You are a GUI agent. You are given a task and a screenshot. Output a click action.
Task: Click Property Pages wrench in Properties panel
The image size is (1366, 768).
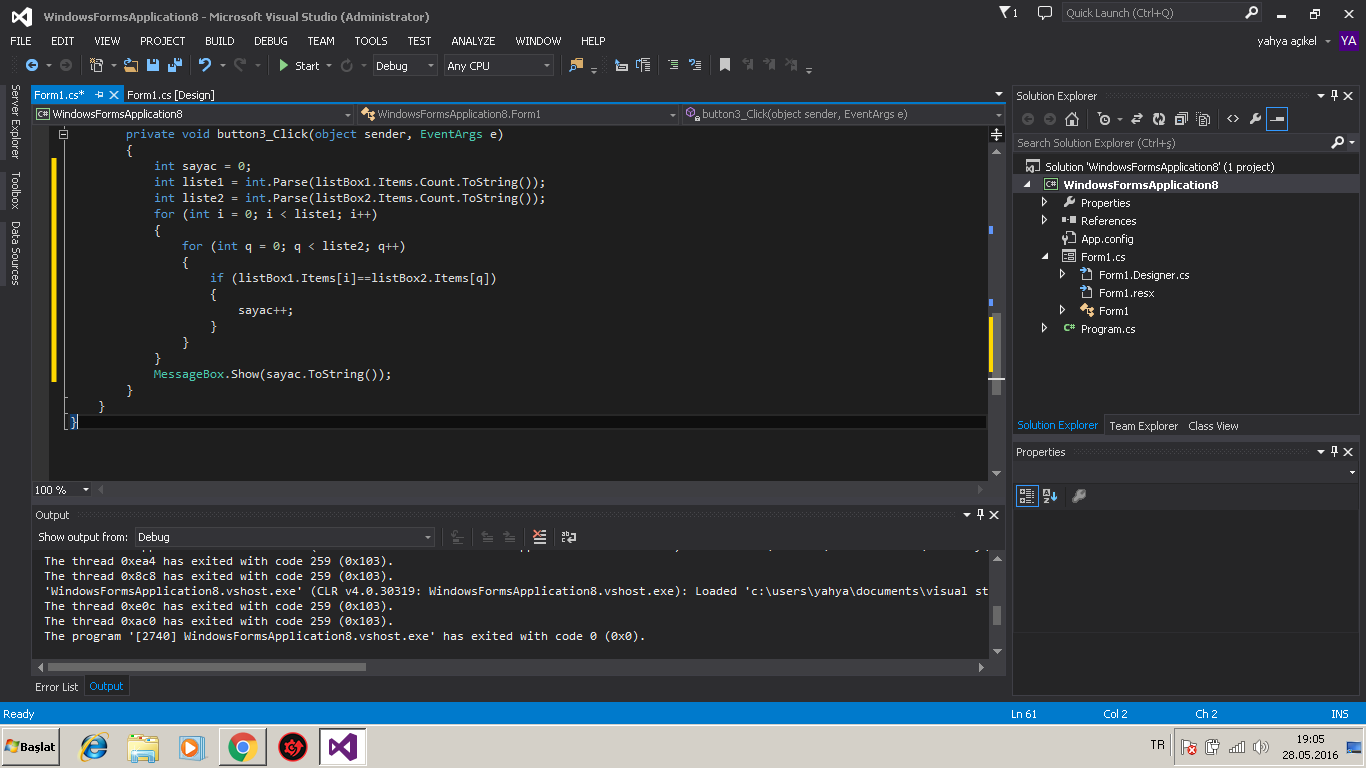[x=1079, y=495]
